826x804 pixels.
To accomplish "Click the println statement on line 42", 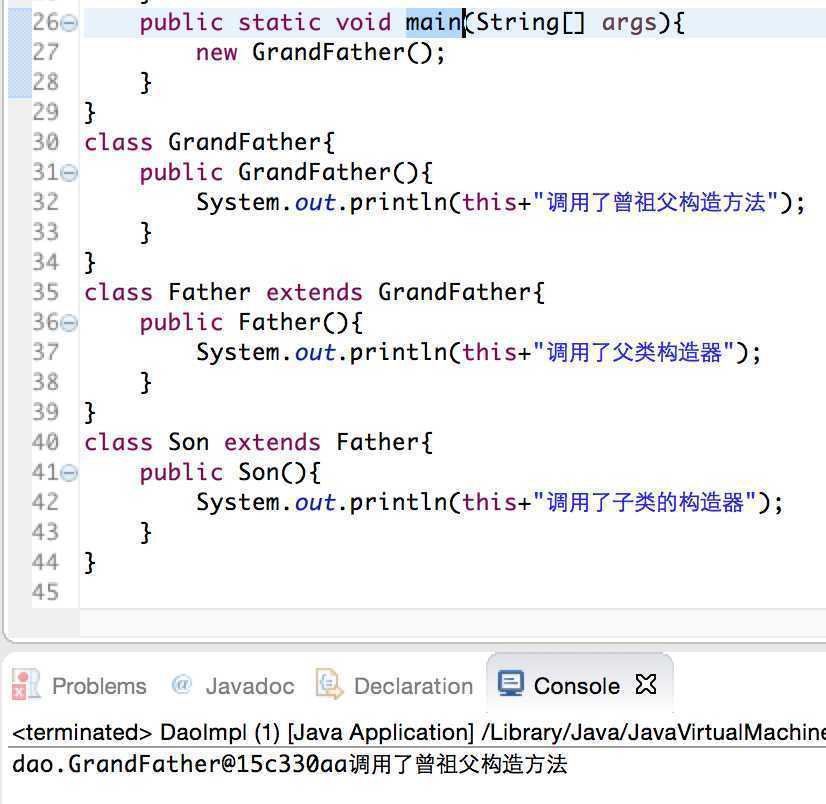I will click(x=489, y=503).
